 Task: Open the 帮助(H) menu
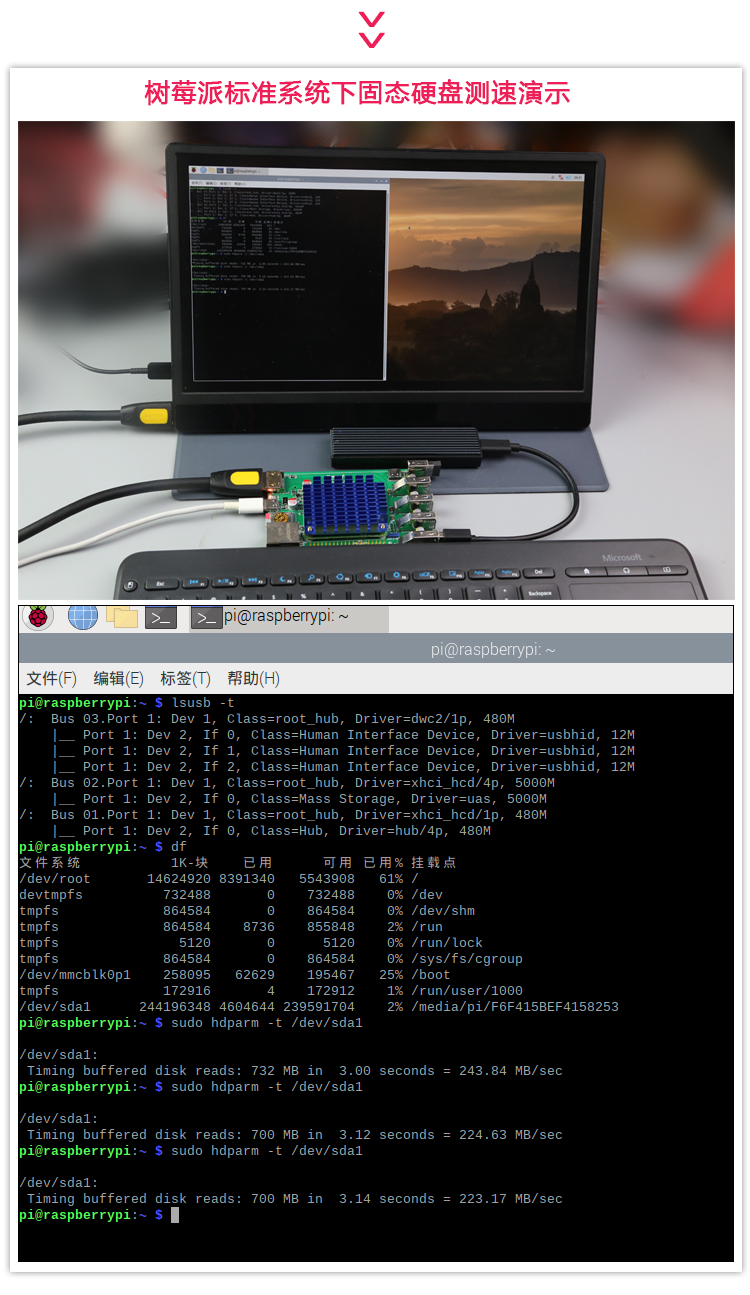(x=253, y=678)
